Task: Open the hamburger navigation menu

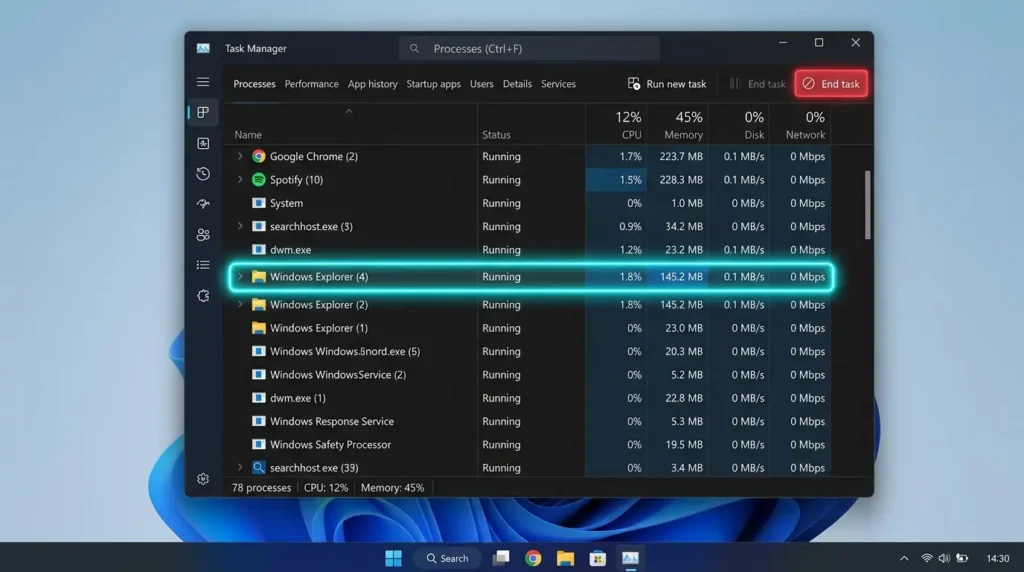Action: click(203, 82)
